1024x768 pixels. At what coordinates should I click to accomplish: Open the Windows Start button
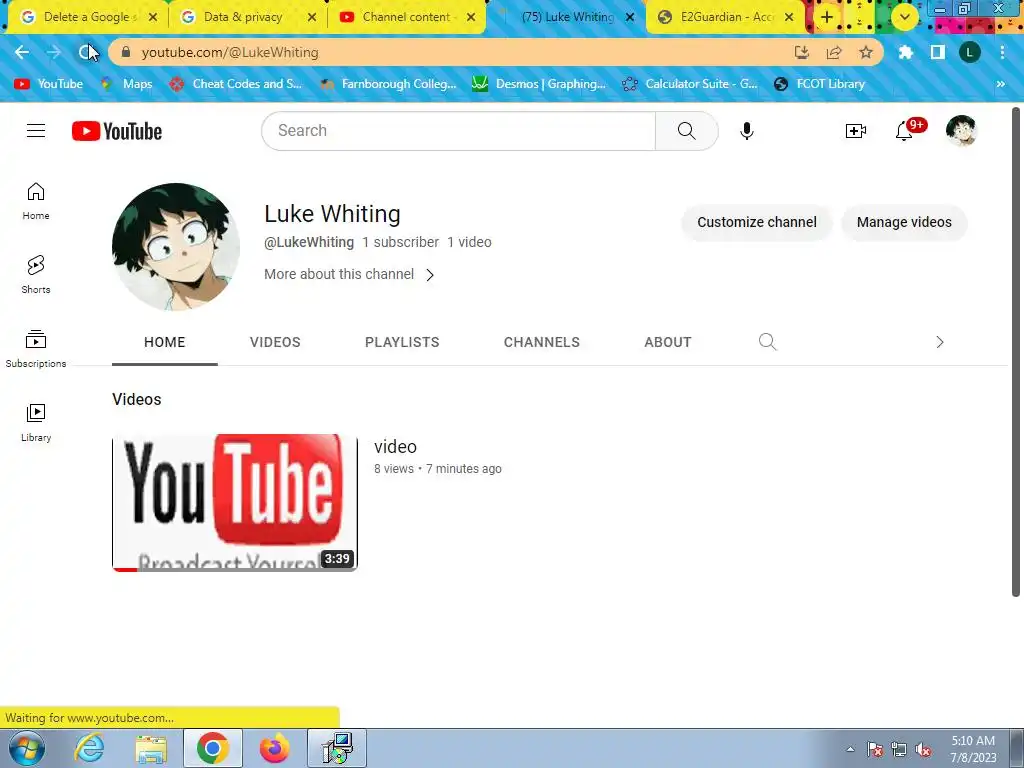pyautogui.click(x=27, y=748)
